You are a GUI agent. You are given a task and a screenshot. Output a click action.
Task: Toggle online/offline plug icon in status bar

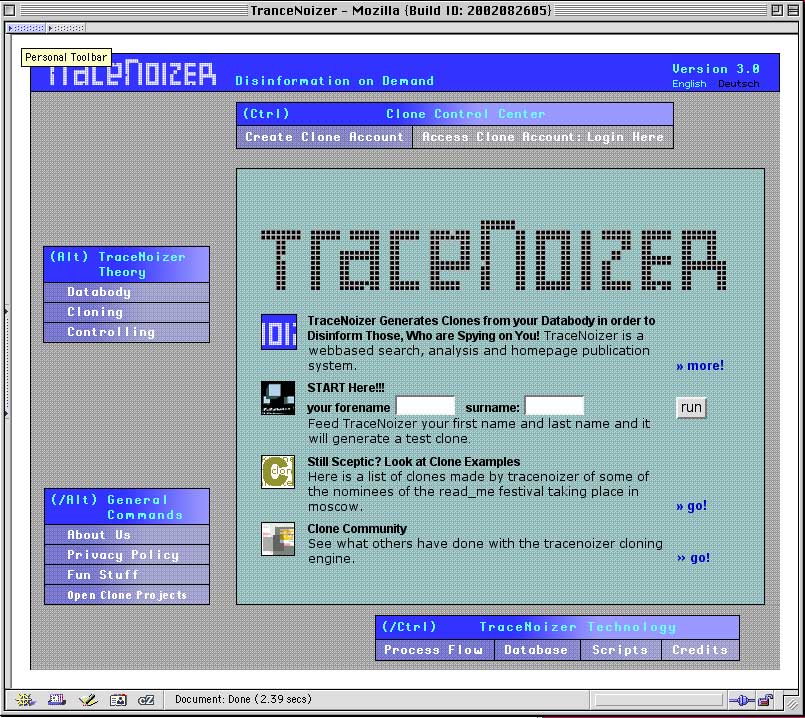tap(741, 700)
